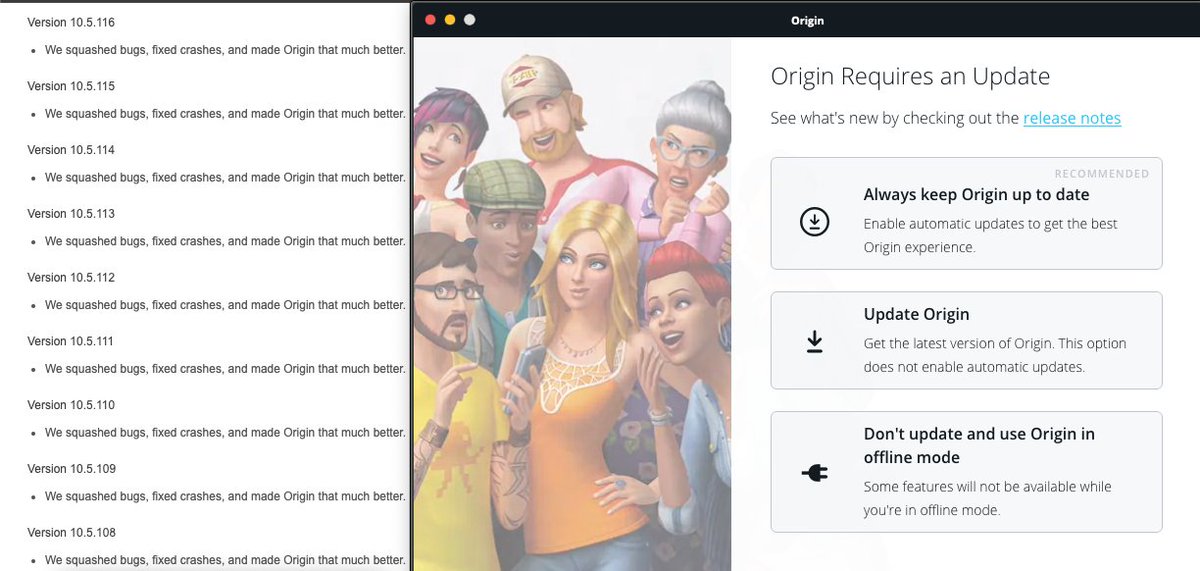Select the Update Origin option

pyautogui.click(x=966, y=340)
